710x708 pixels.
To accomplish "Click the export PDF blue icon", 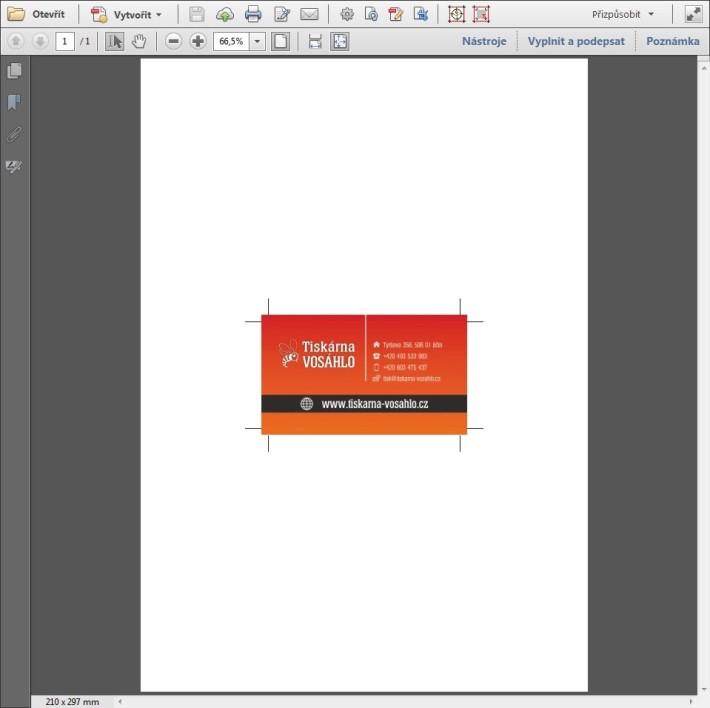I will (x=421, y=14).
